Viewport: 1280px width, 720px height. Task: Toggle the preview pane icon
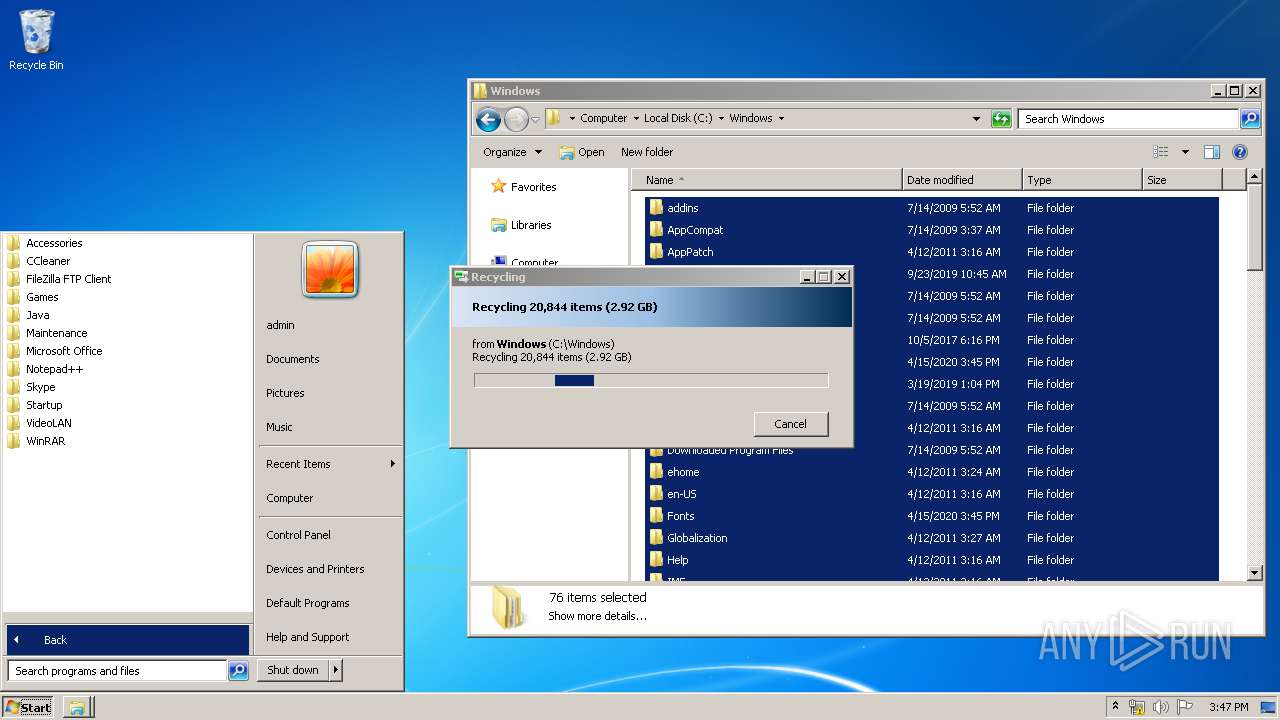tap(1212, 152)
